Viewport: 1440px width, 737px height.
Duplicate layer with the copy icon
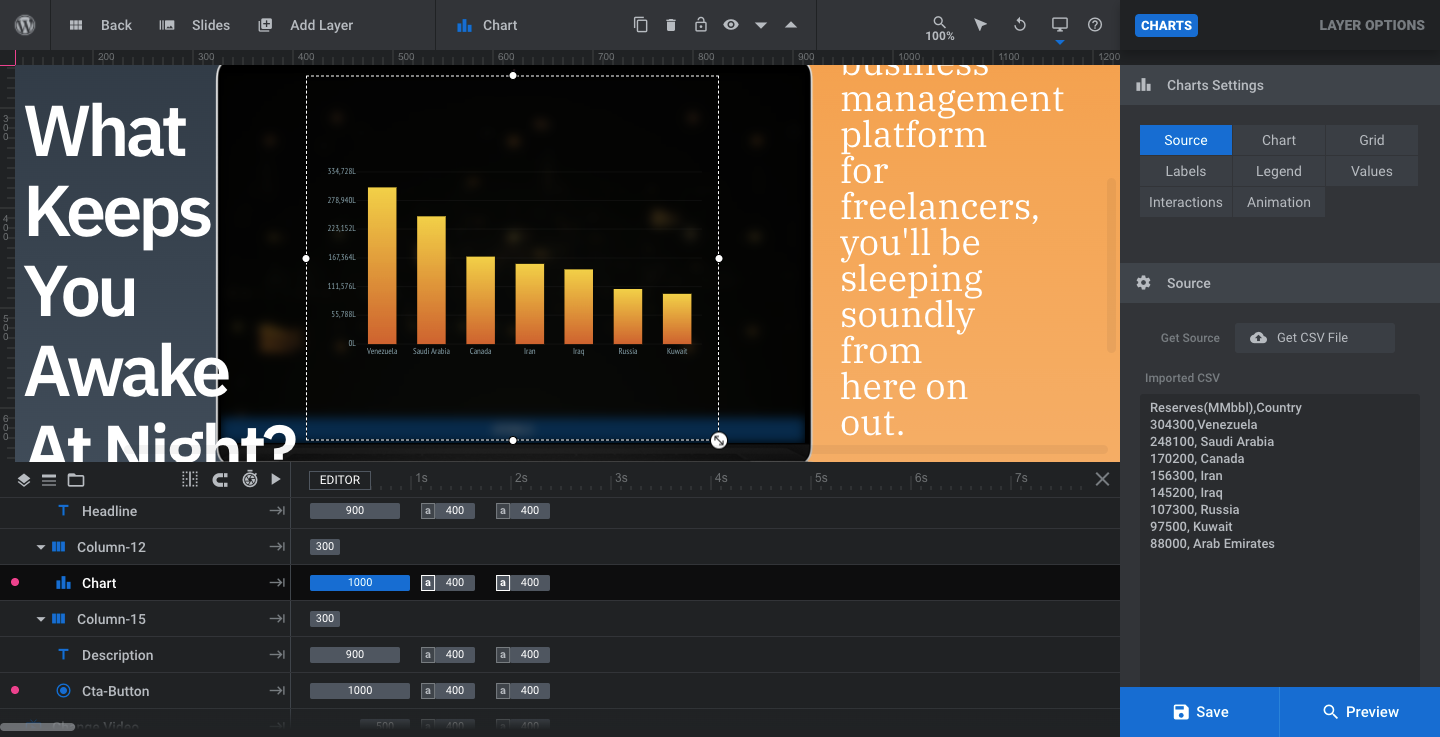[641, 25]
